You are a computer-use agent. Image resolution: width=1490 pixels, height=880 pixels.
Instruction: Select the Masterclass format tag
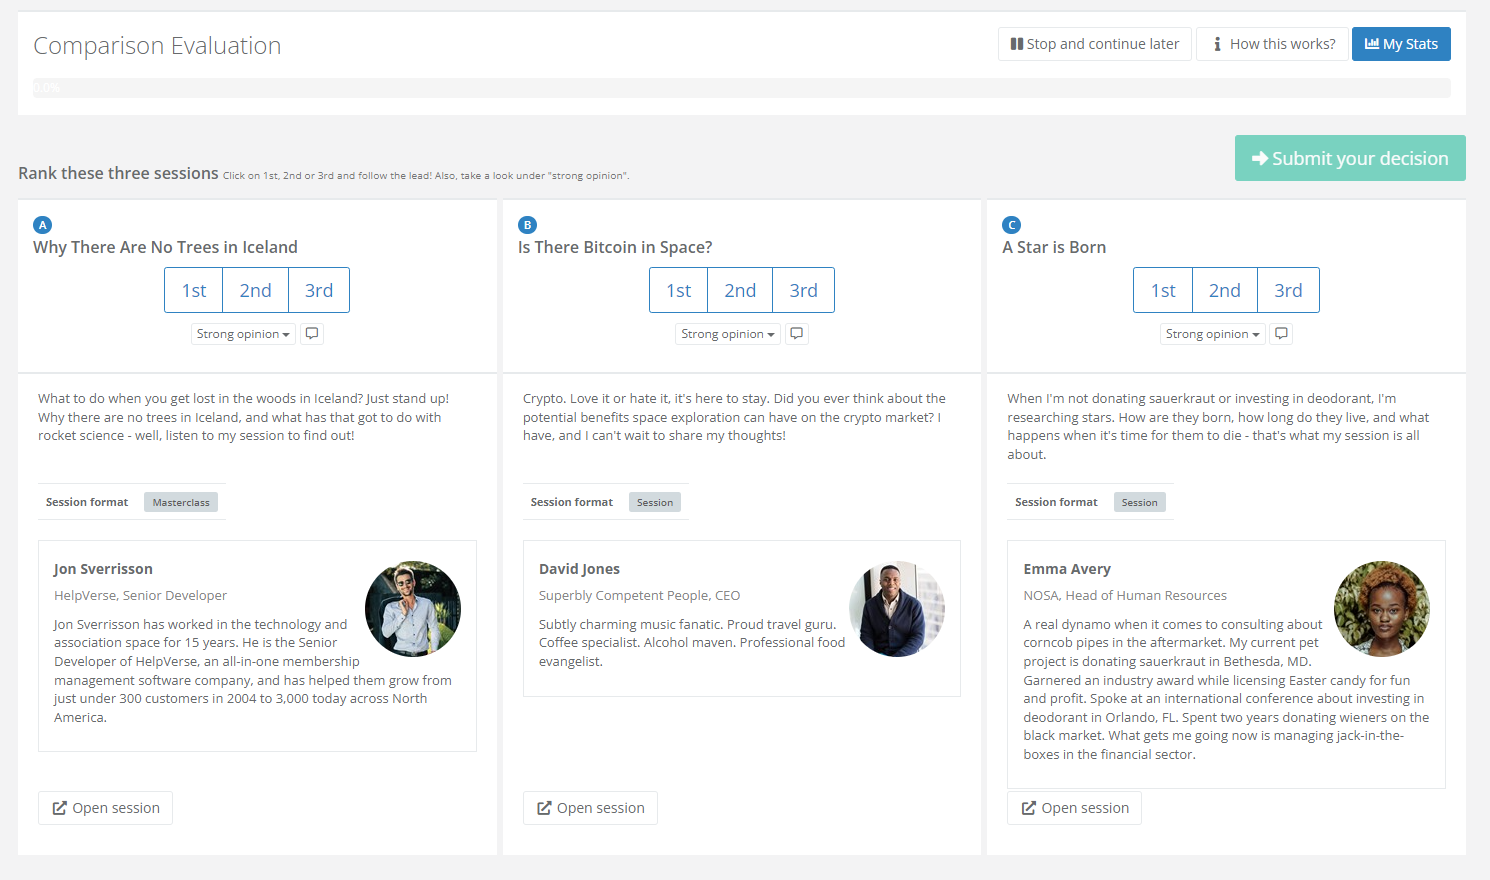pyautogui.click(x=181, y=502)
